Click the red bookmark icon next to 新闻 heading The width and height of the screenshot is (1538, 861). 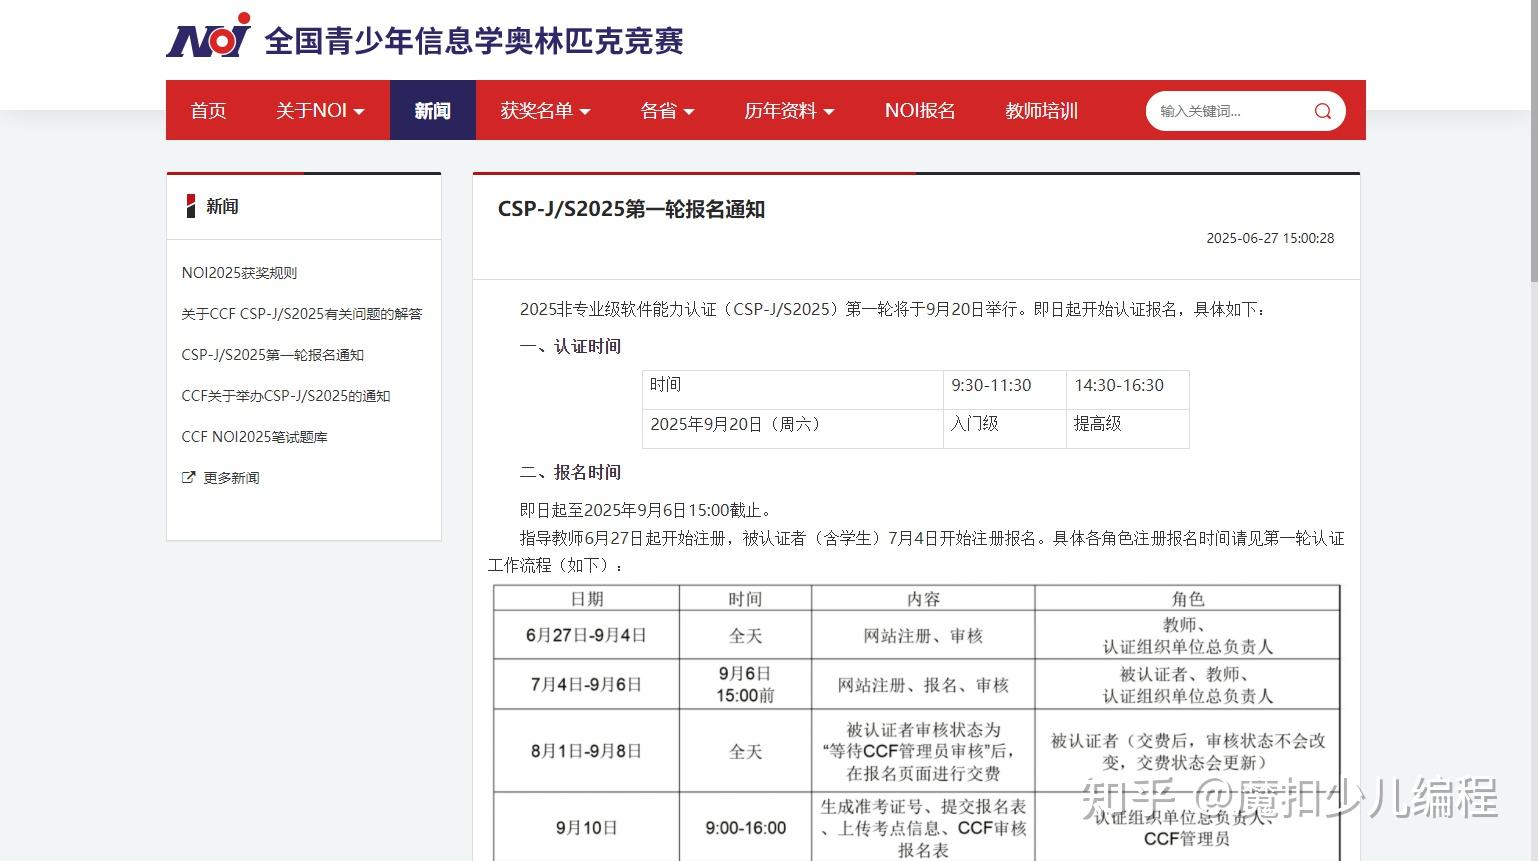(190, 206)
